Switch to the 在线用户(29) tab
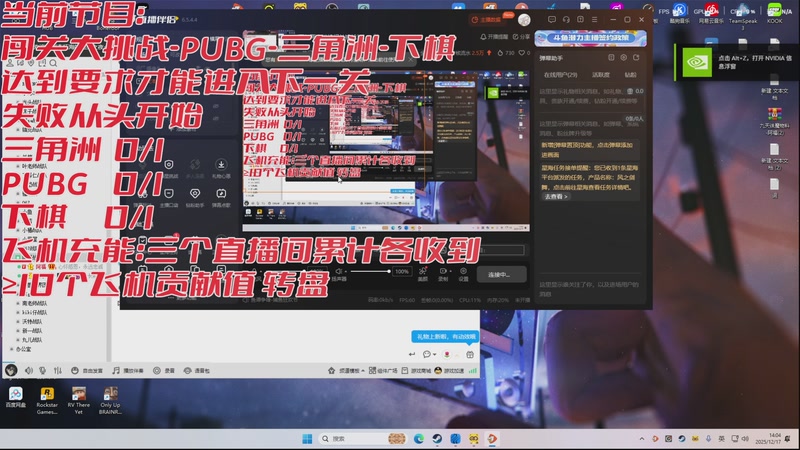The image size is (800, 450). pyautogui.click(x=560, y=75)
